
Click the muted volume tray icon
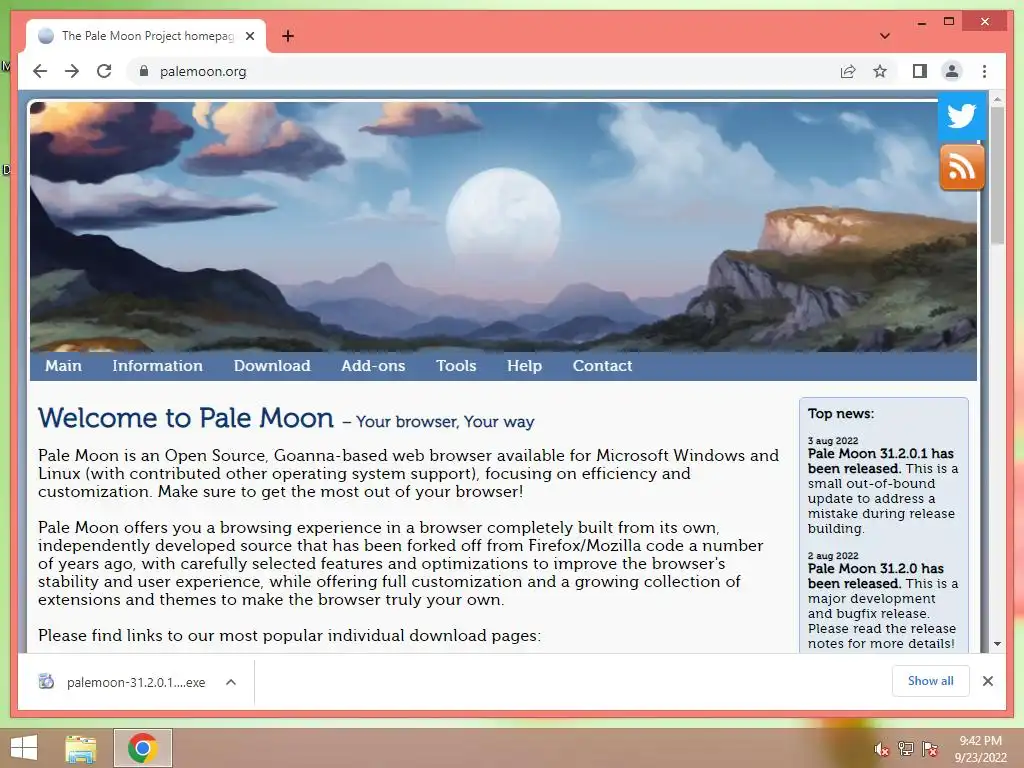(x=881, y=749)
